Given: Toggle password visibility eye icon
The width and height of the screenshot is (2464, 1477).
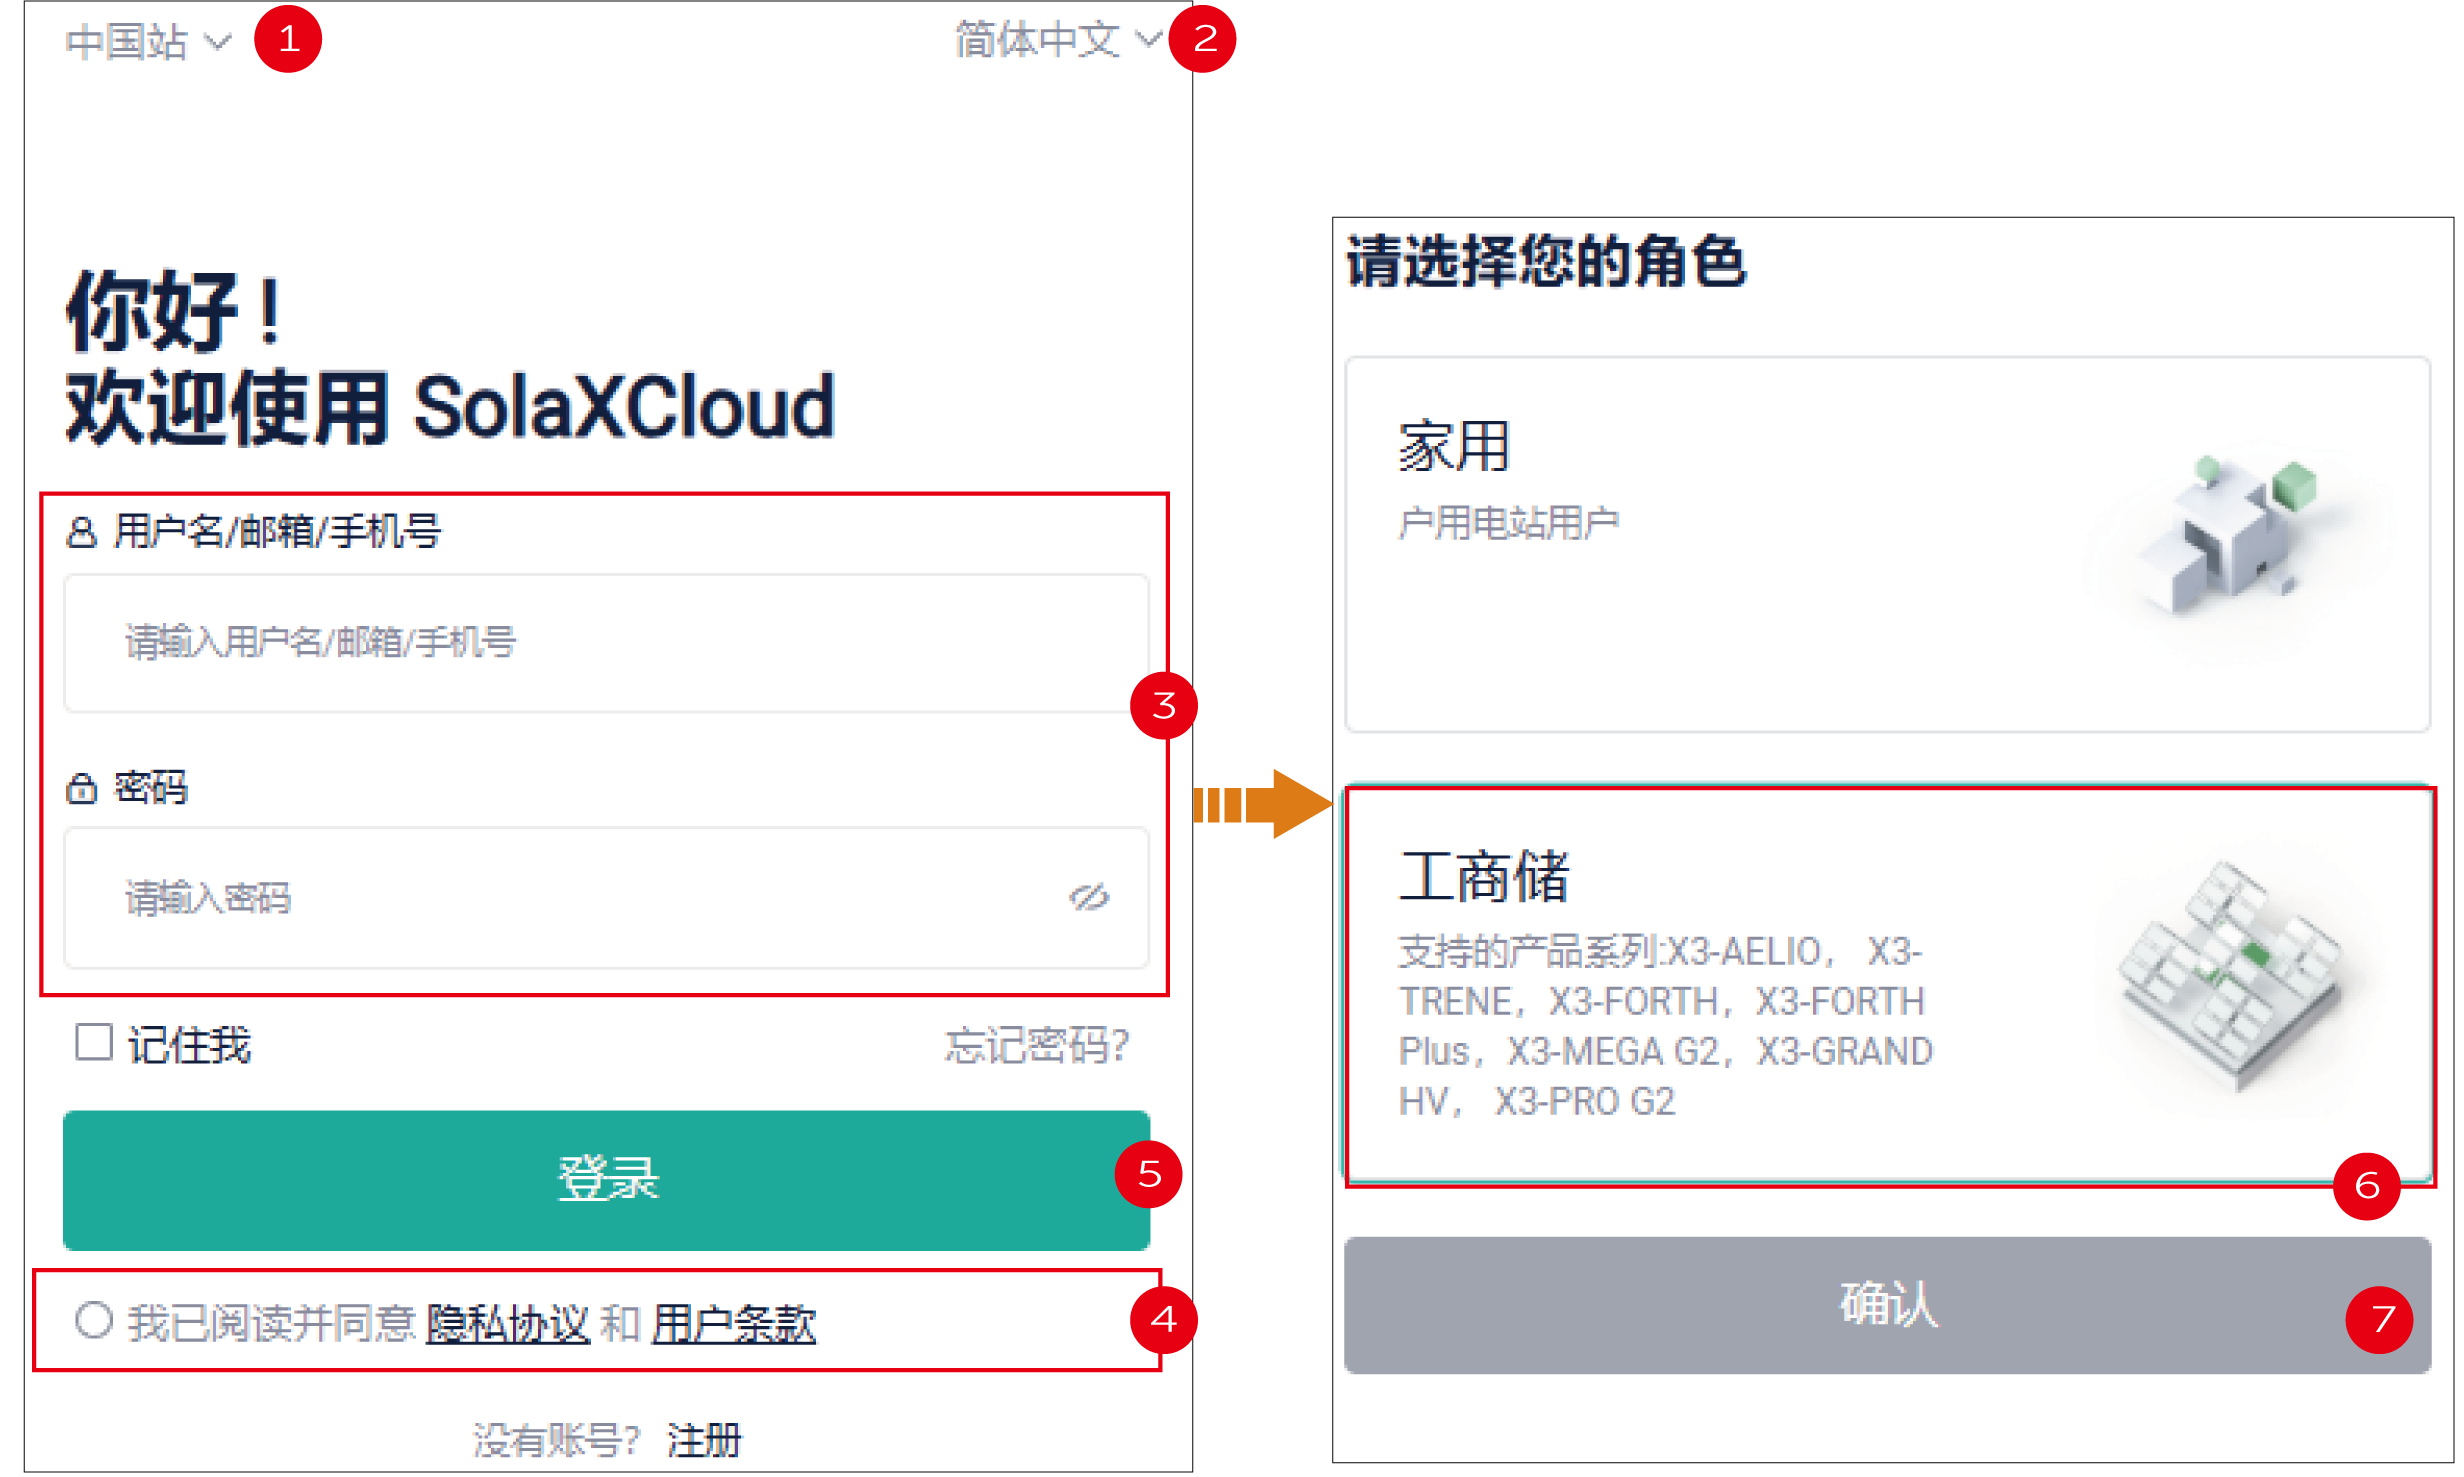Looking at the screenshot, I should [x=1089, y=897].
